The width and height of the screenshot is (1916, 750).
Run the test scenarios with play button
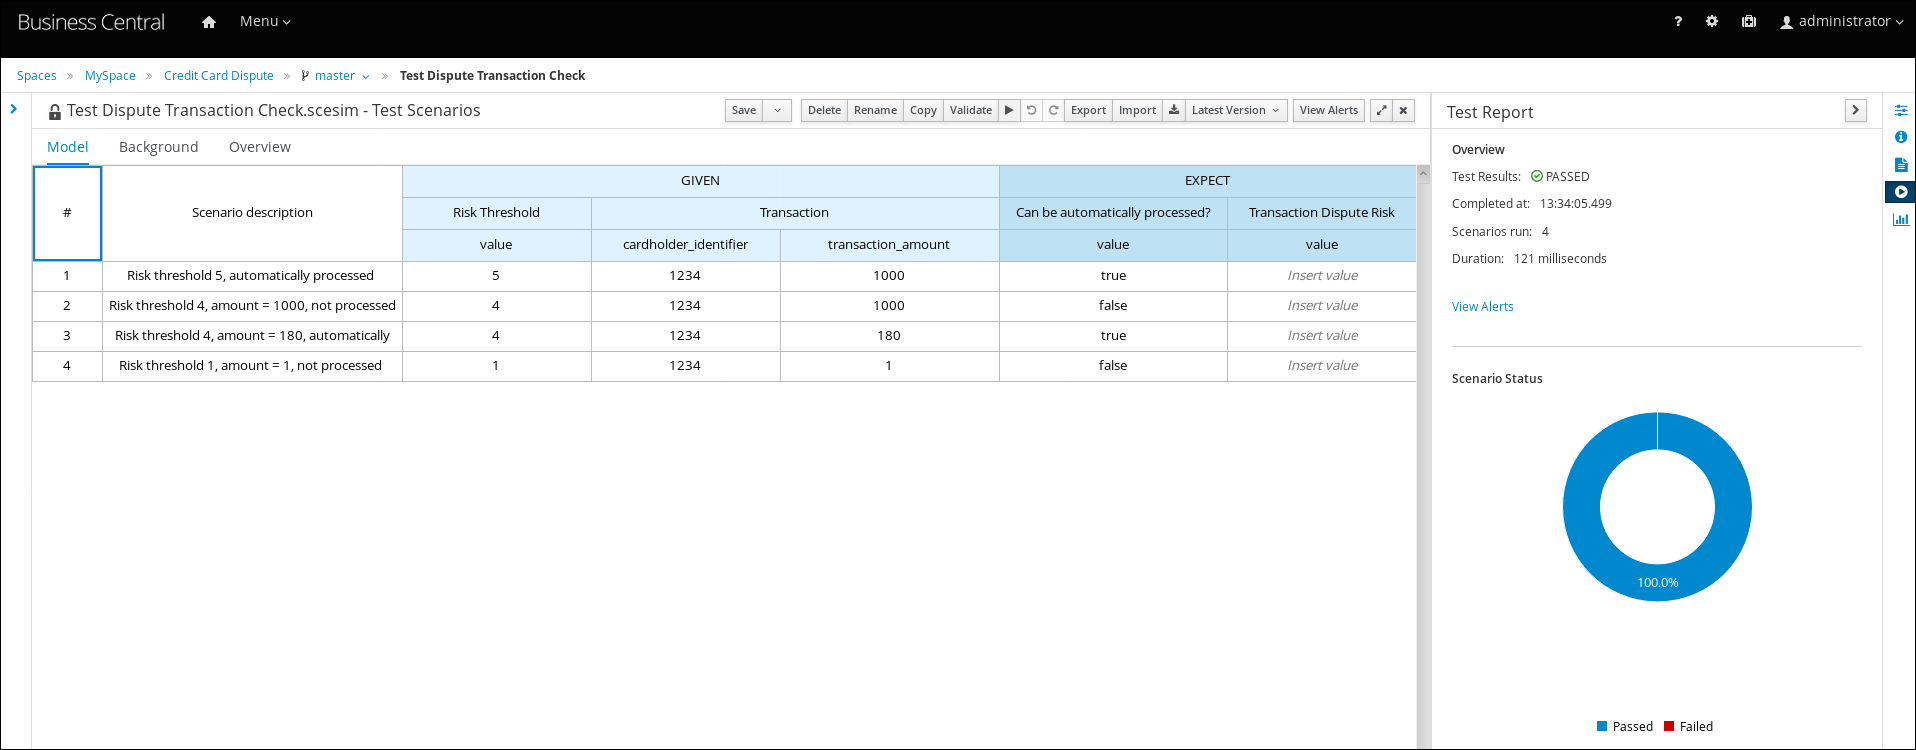click(x=1009, y=110)
